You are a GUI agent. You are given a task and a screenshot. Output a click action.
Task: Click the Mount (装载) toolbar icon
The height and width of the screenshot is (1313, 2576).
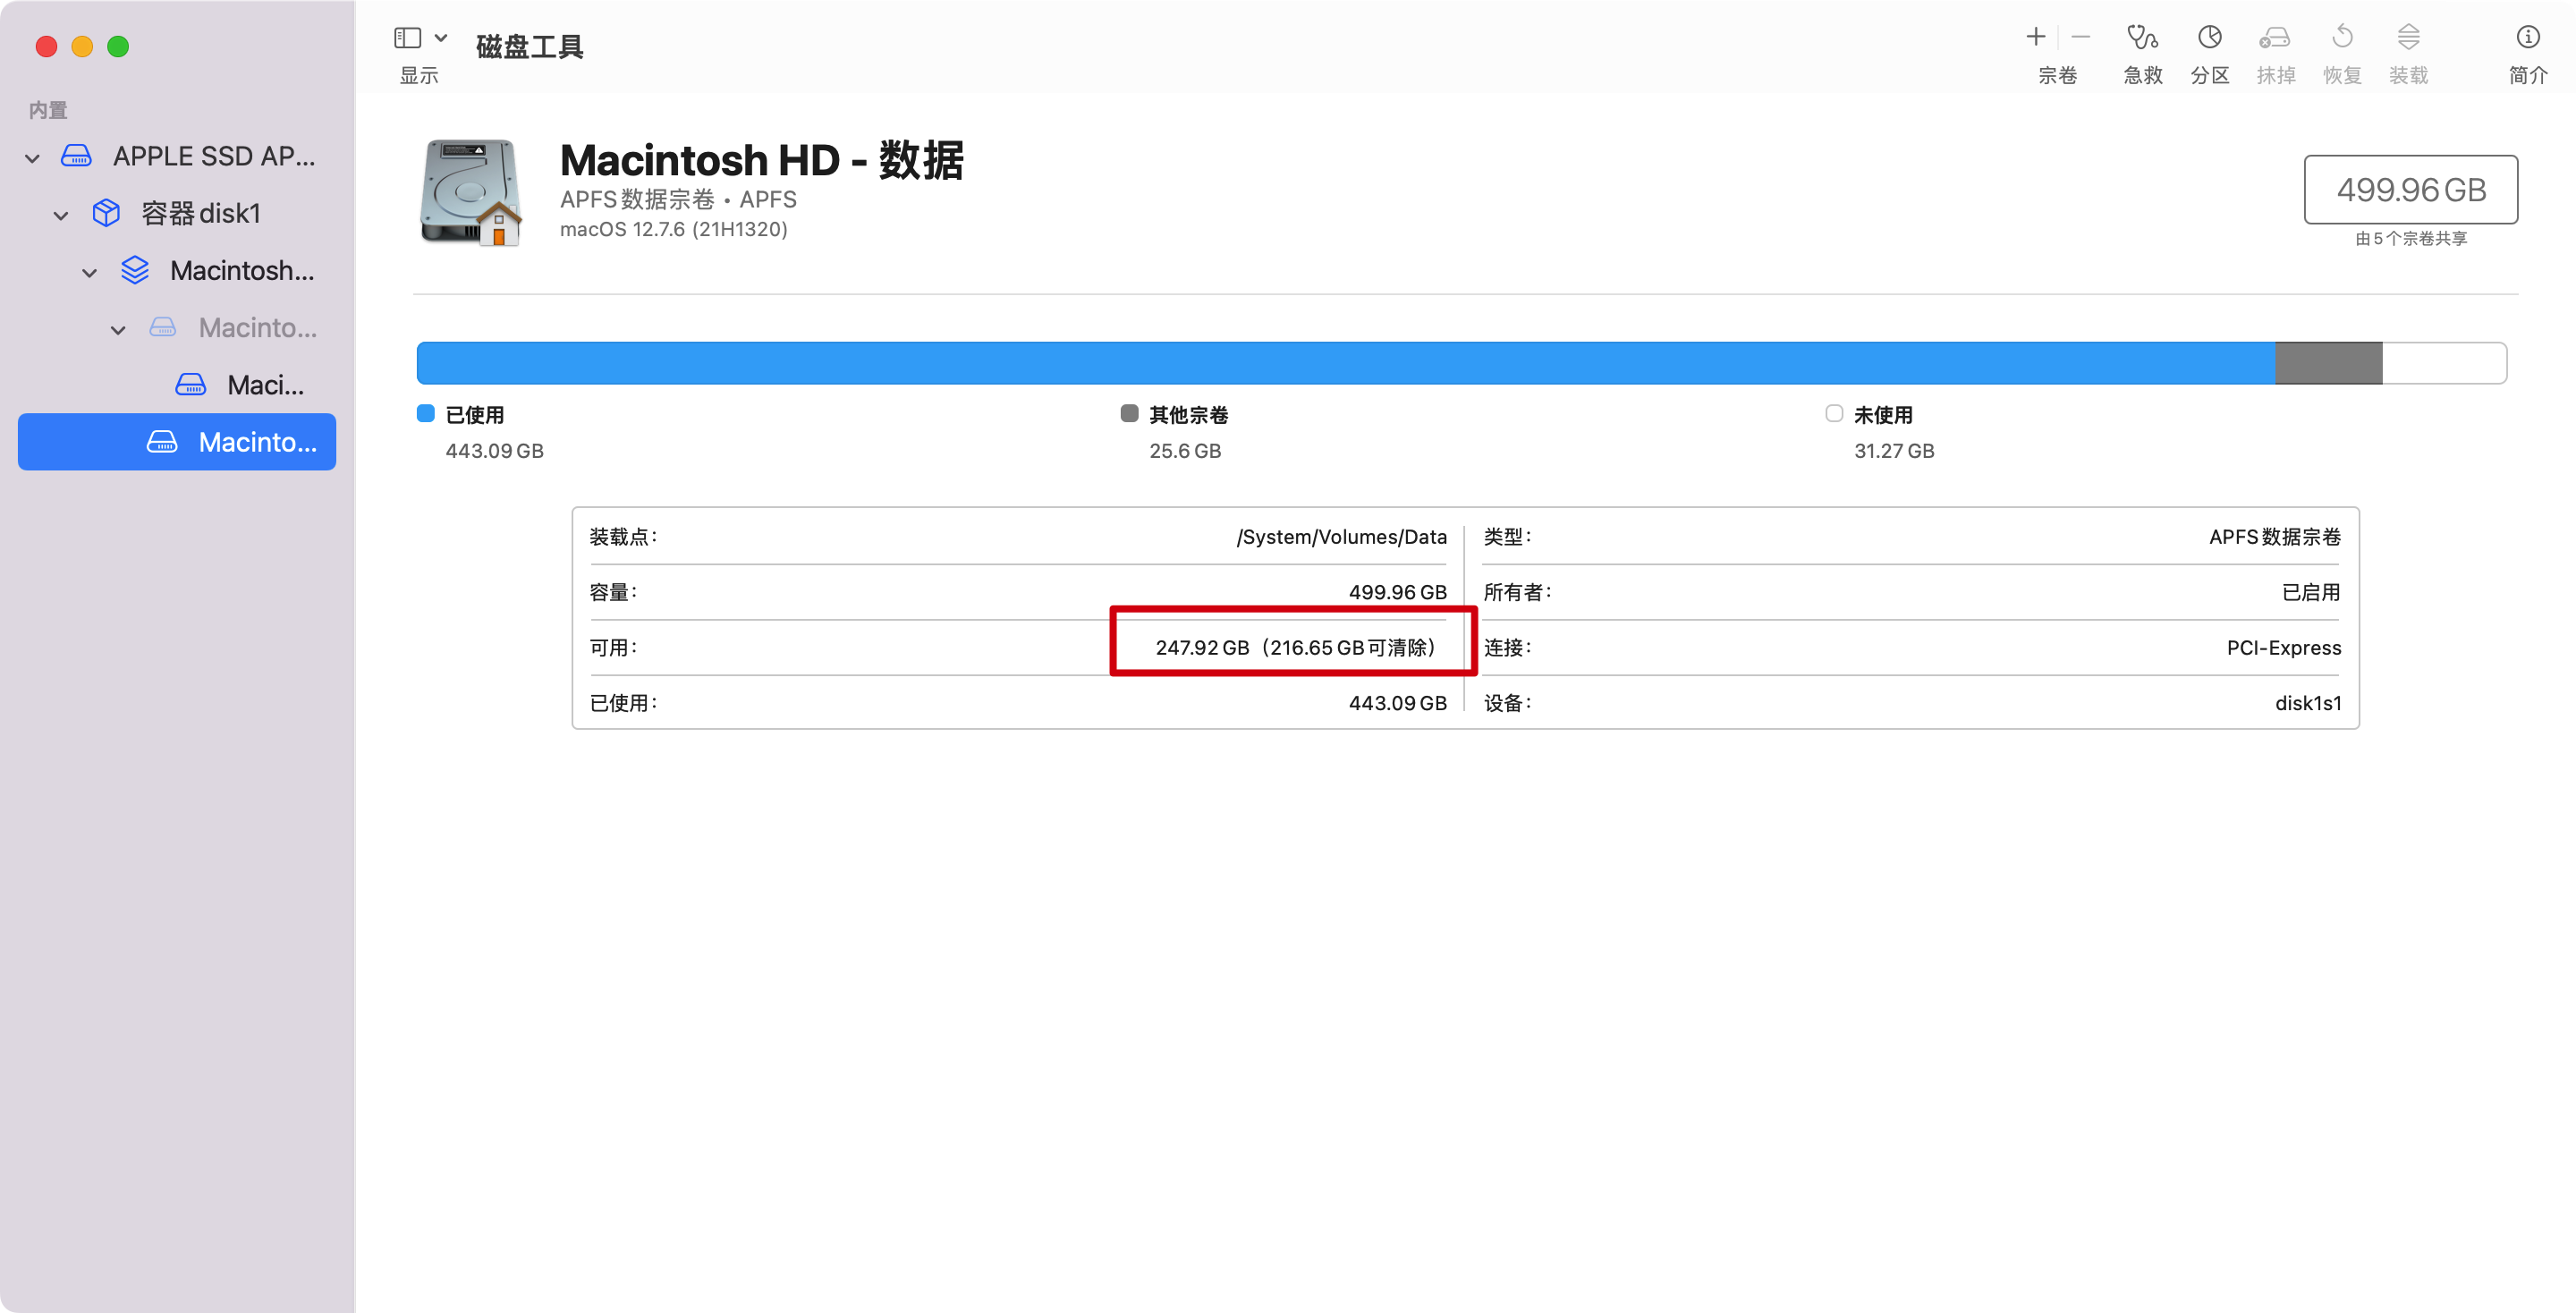pyautogui.click(x=2408, y=38)
